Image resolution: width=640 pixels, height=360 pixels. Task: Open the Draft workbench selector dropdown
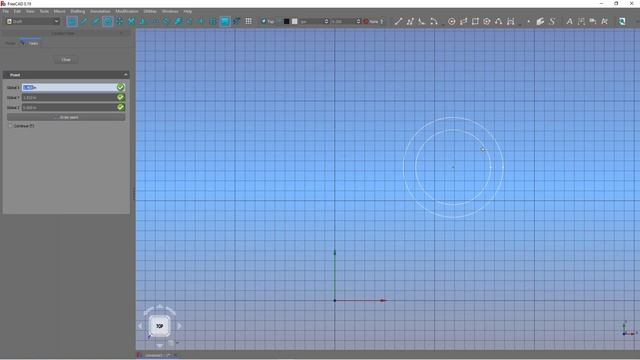[33, 21]
